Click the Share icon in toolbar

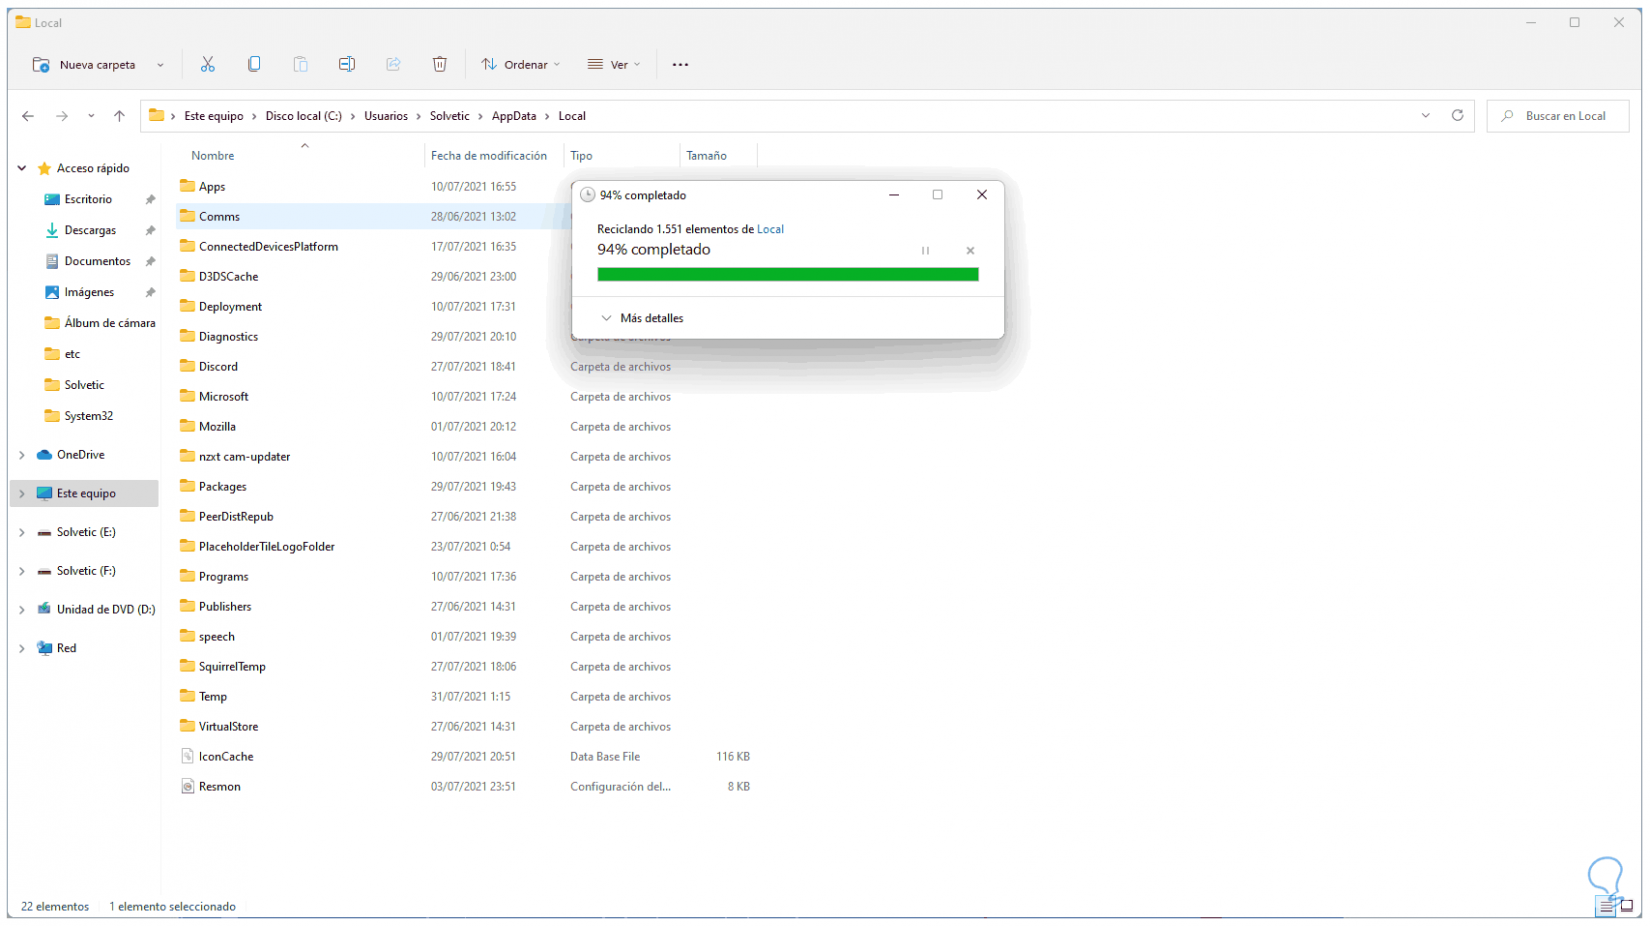pos(393,64)
